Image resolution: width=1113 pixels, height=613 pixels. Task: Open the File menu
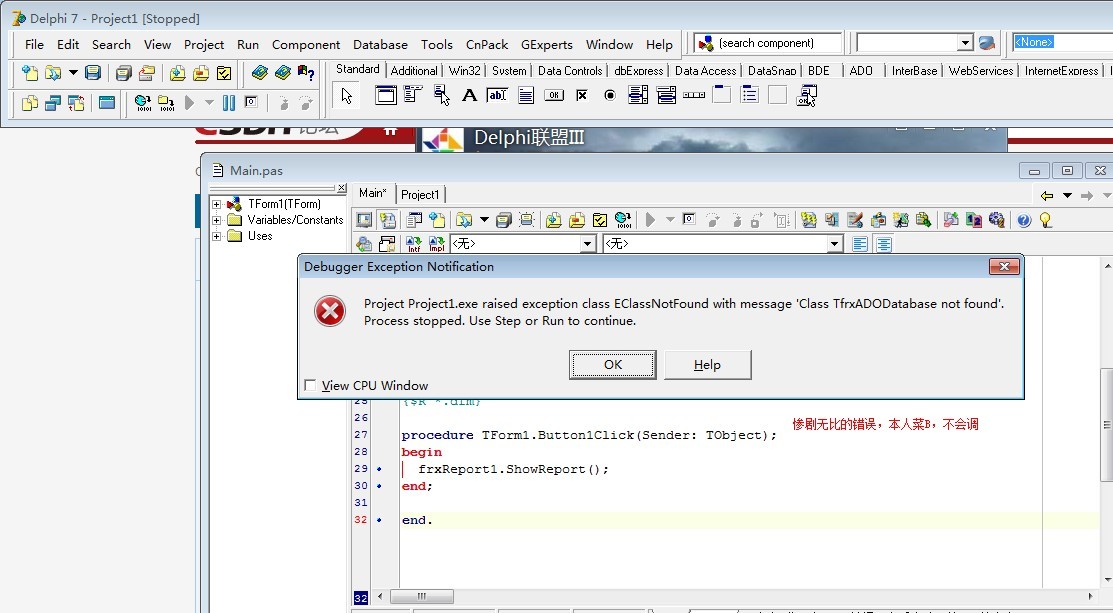point(34,44)
